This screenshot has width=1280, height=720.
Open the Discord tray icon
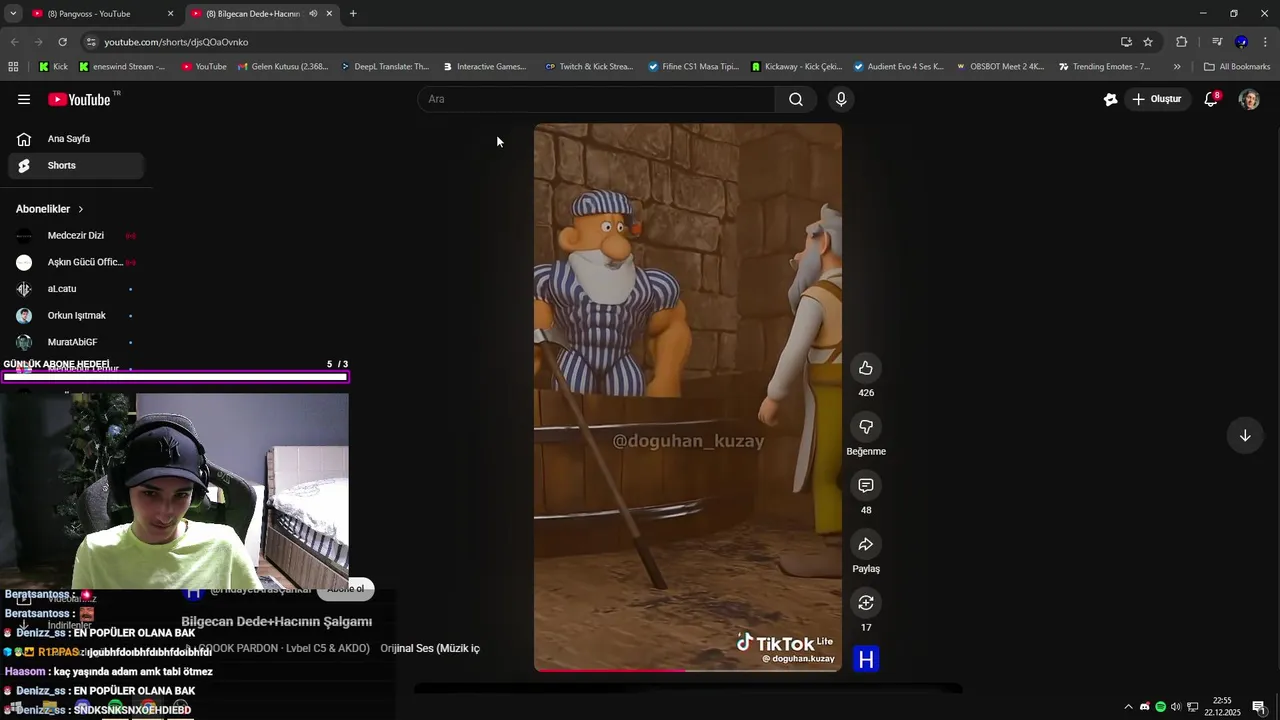coord(1145,707)
